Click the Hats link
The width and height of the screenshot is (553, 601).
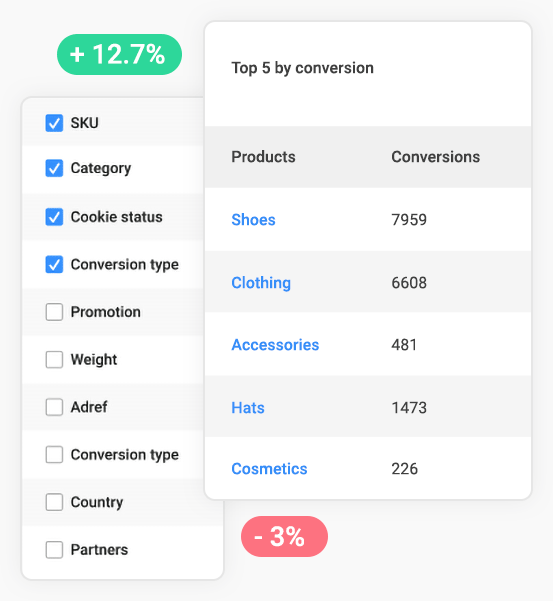[x=248, y=408]
